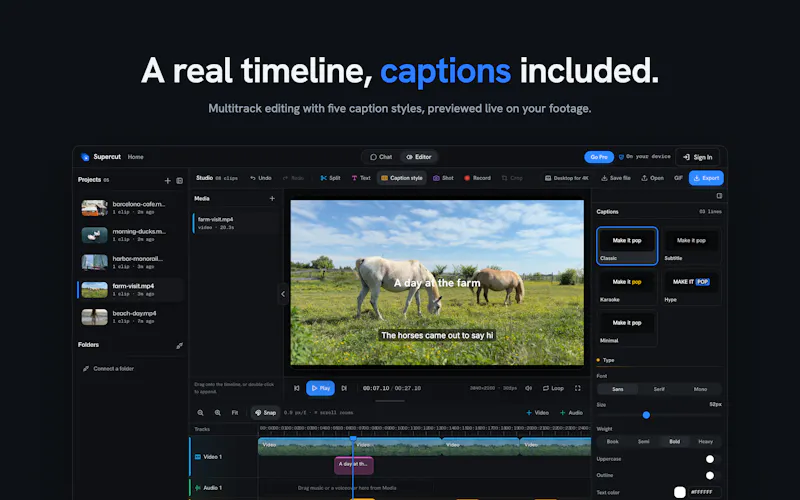Zoom out the timeline
Screen dimensions: 800x500
click(201, 413)
